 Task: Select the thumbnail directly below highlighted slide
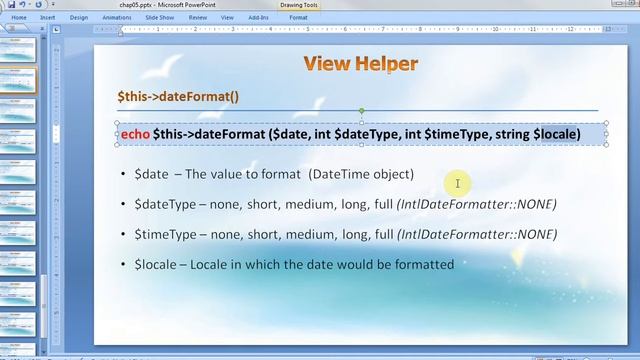click(x=17, y=111)
